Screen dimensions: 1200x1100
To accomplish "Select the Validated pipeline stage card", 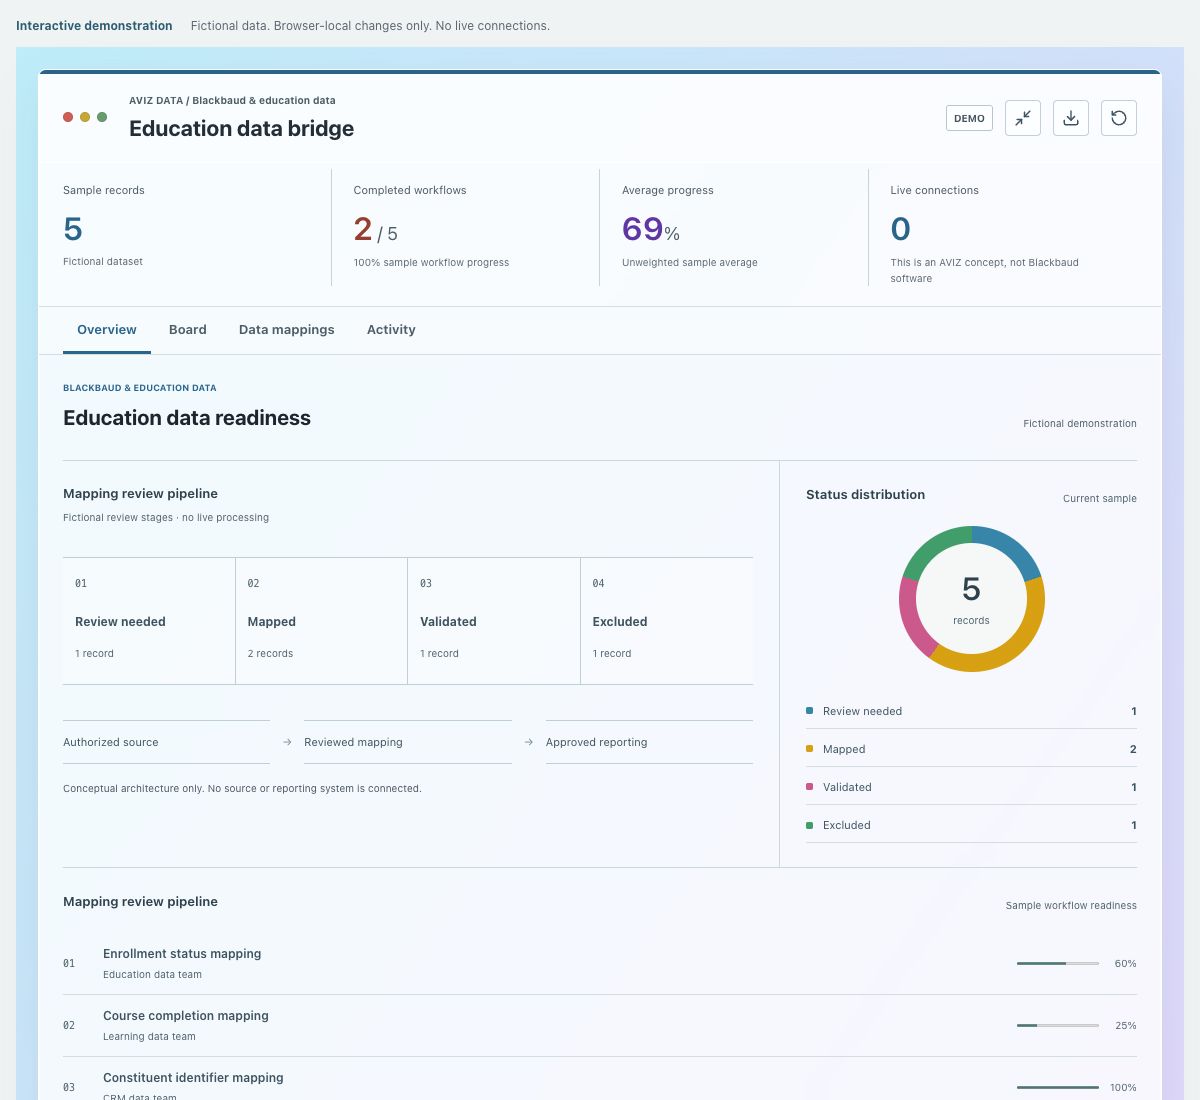I will coord(494,621).
